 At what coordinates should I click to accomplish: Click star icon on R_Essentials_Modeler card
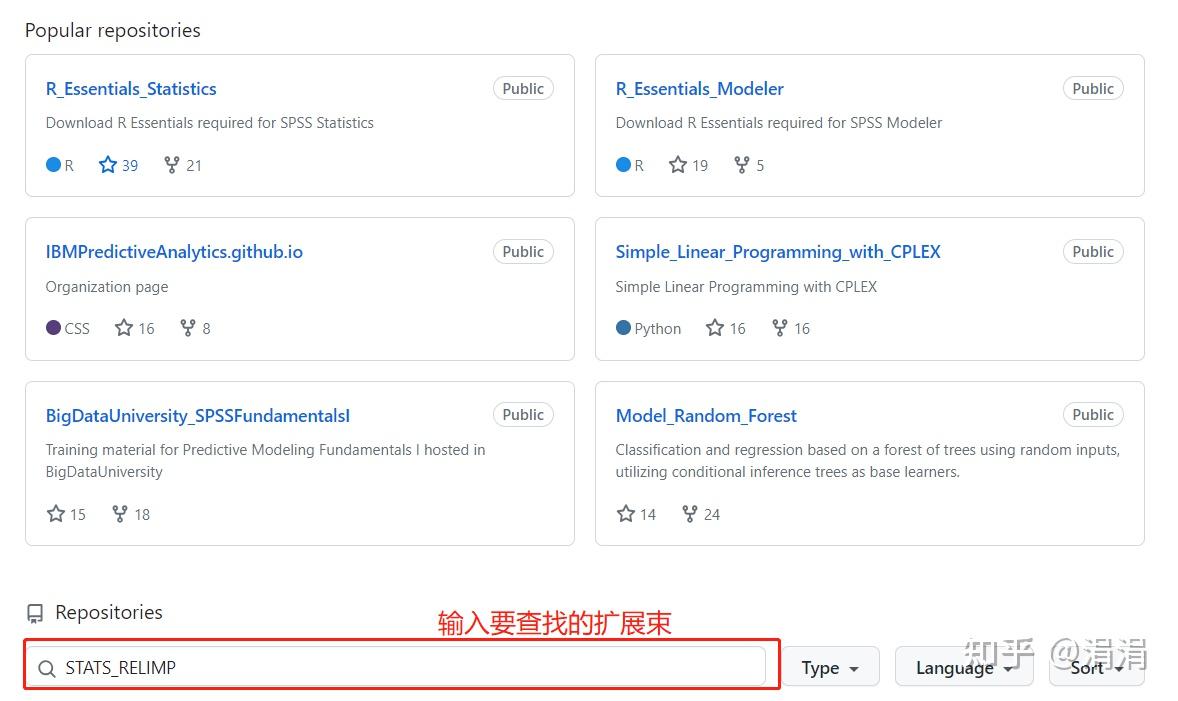click(x=678, y=165)
